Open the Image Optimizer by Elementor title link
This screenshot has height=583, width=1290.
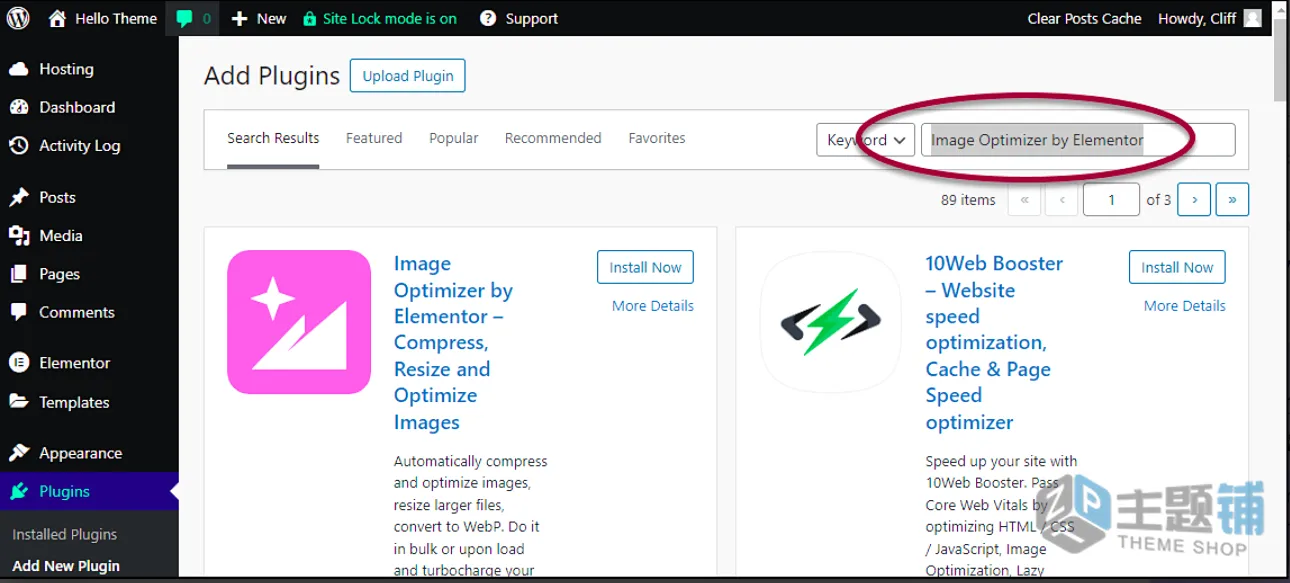point(454,342)
